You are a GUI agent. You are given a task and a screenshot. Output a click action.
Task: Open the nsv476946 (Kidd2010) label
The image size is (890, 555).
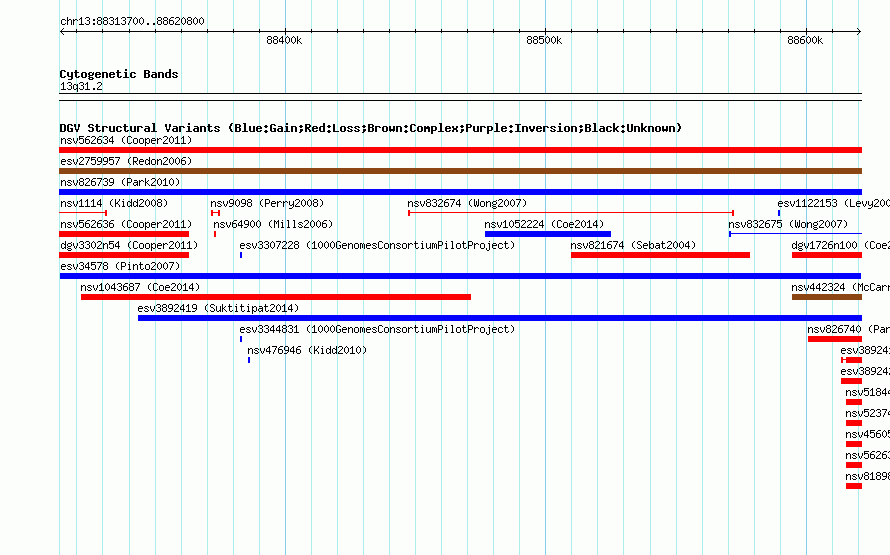pos(307,350)
